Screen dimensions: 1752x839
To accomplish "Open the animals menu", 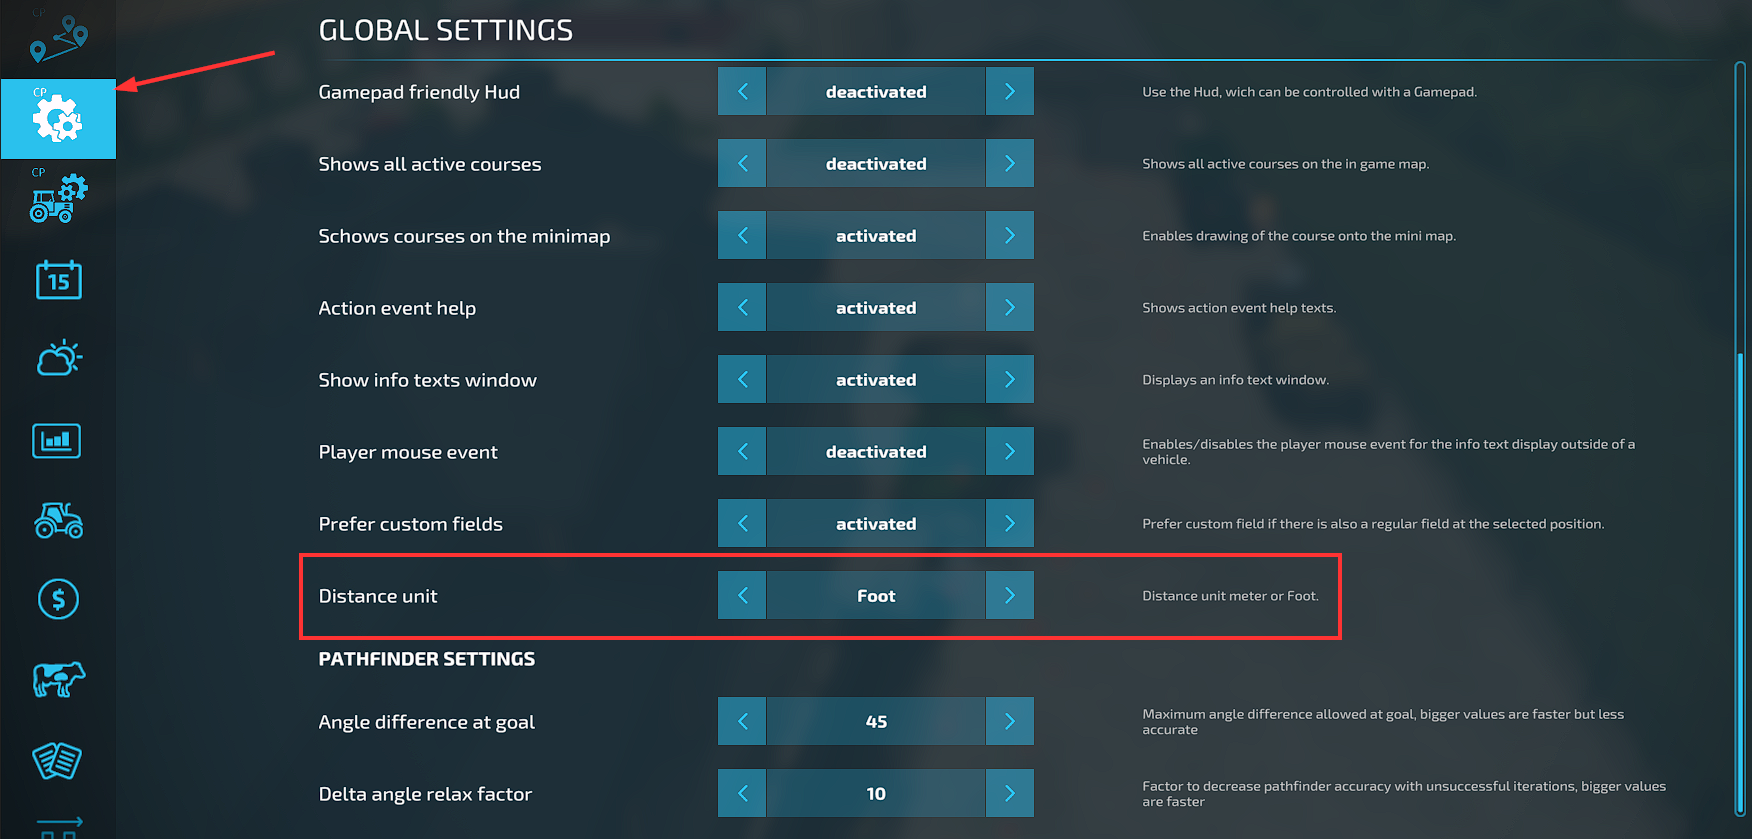I will point(58,679).
